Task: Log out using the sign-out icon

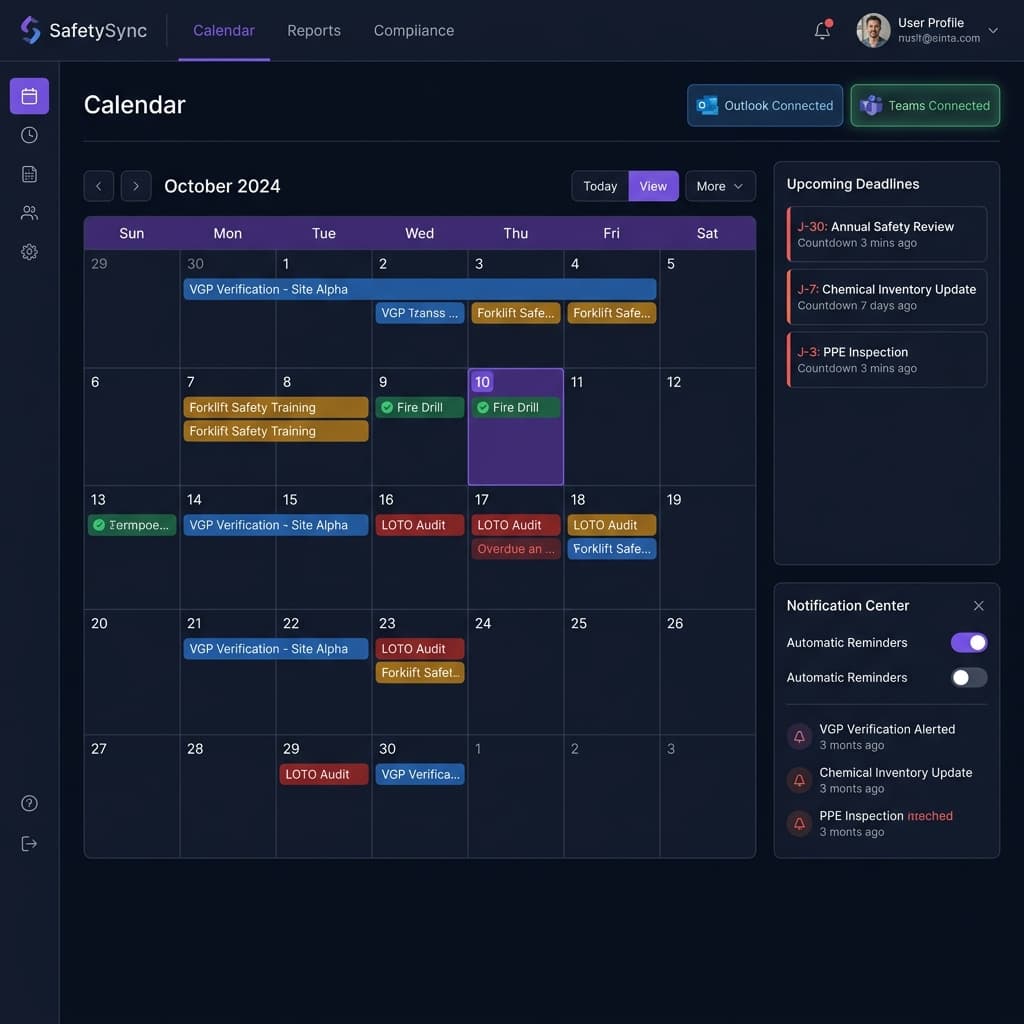Action: (x=29, y=843)
